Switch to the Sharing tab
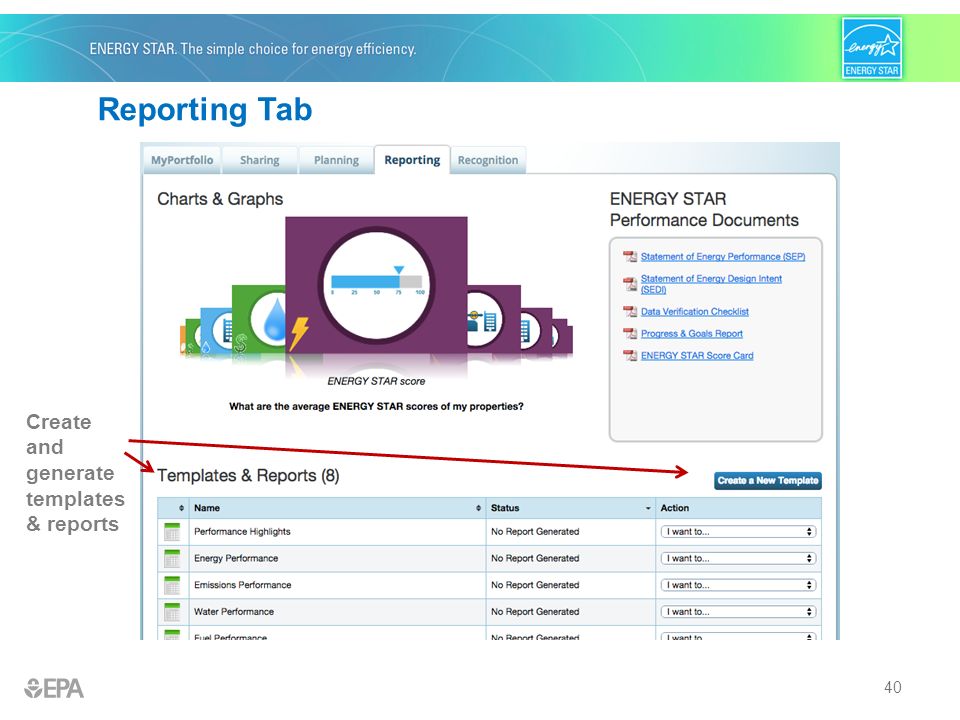960x720 pixels. 260,160
